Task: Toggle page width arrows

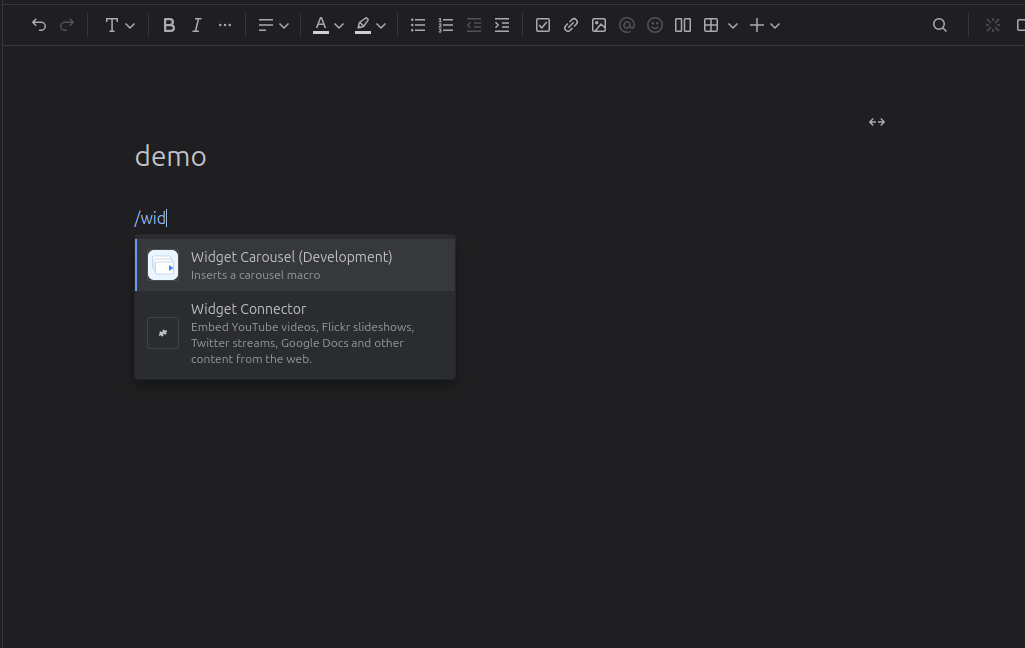Action: pos(877,122)
